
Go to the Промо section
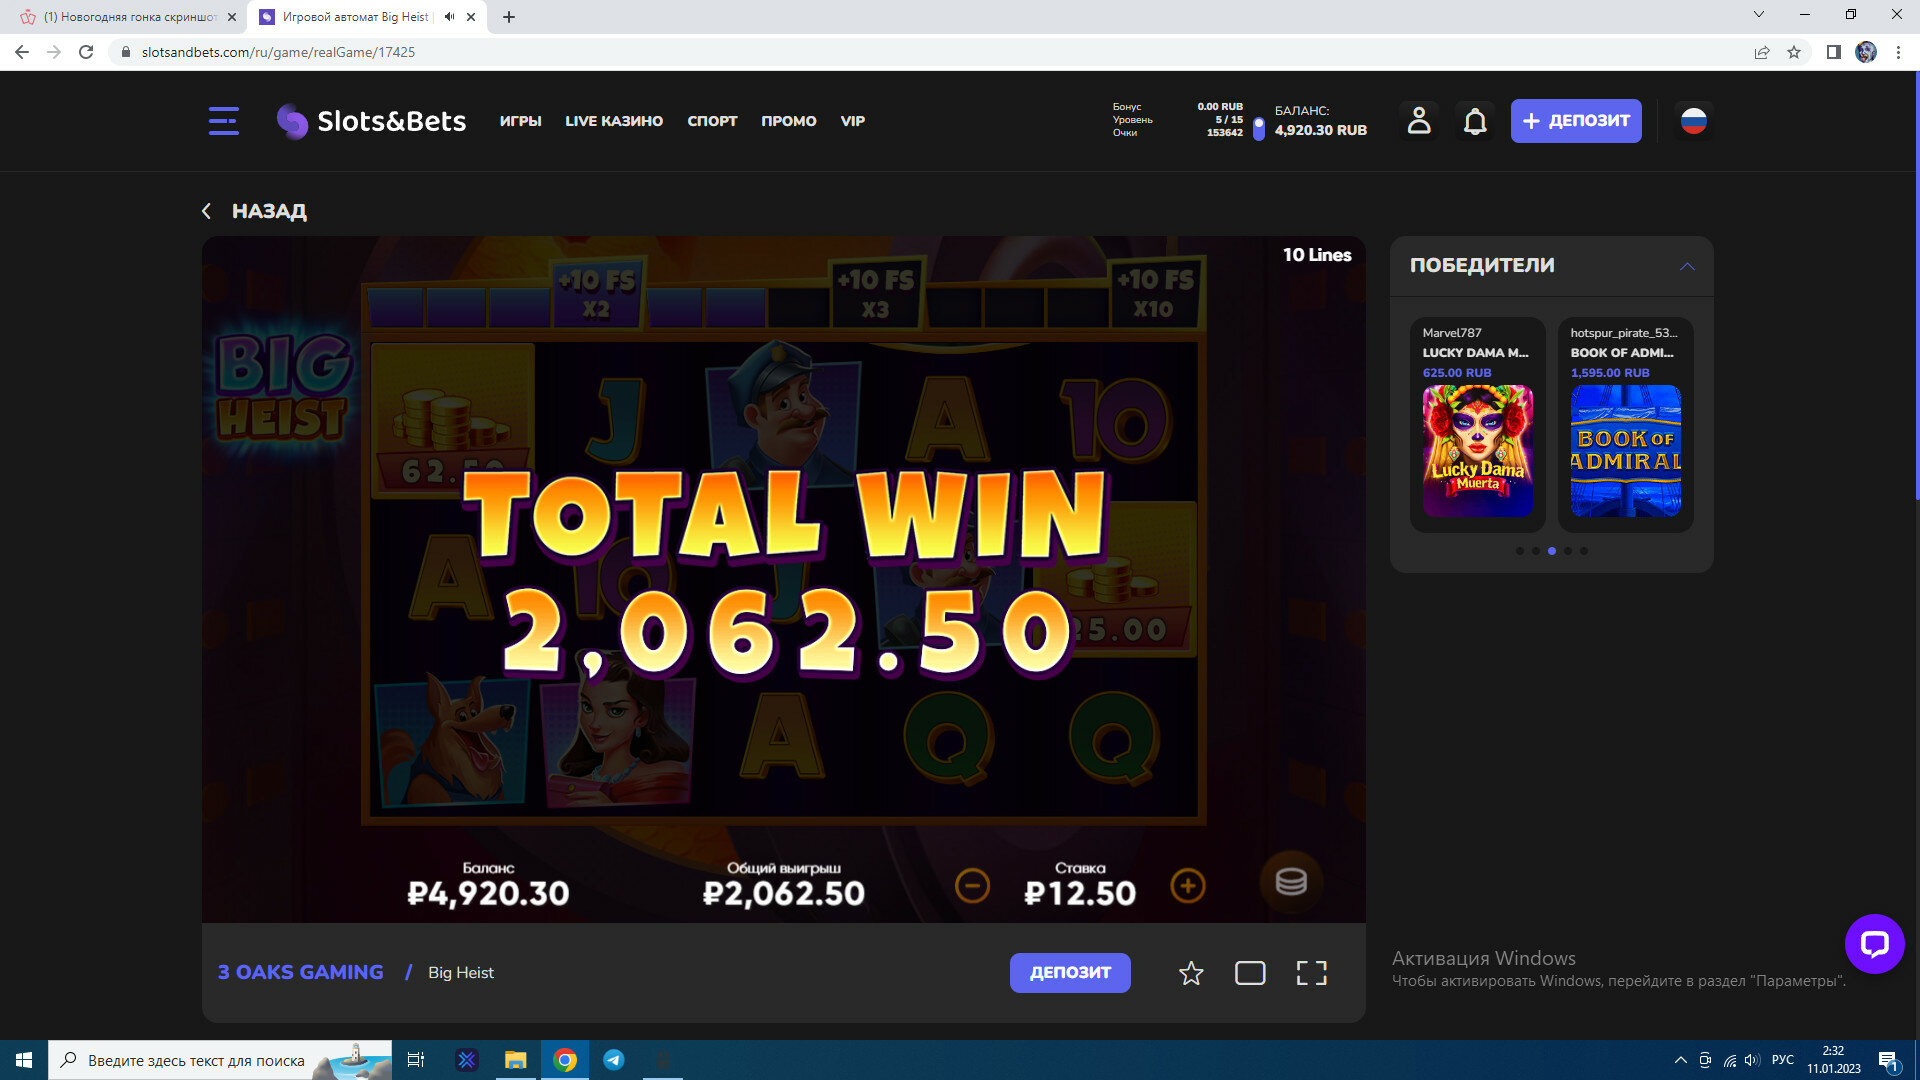[x=788, y=121]
